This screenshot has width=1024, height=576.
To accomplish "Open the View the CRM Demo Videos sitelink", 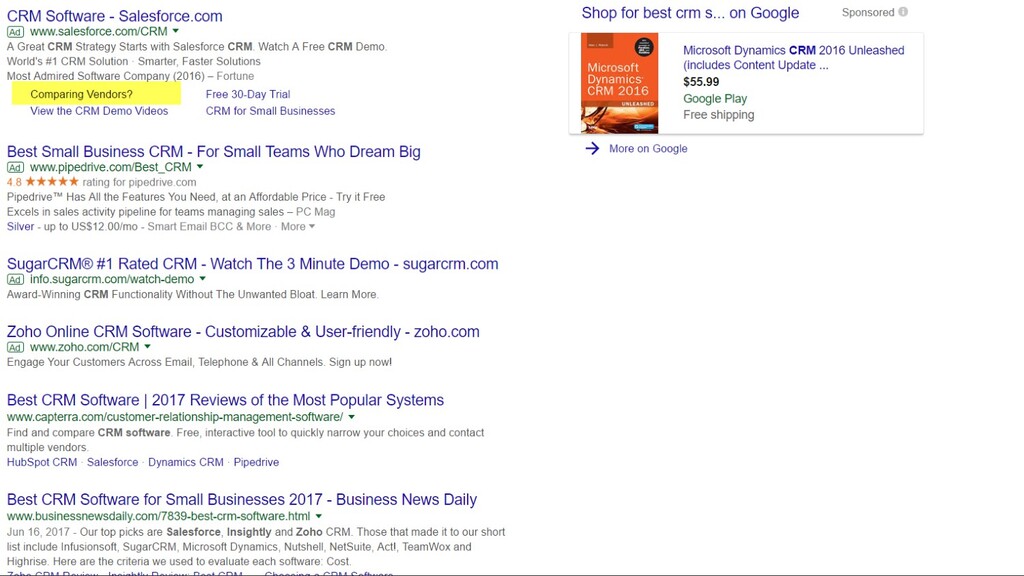I will pos(99,111).
